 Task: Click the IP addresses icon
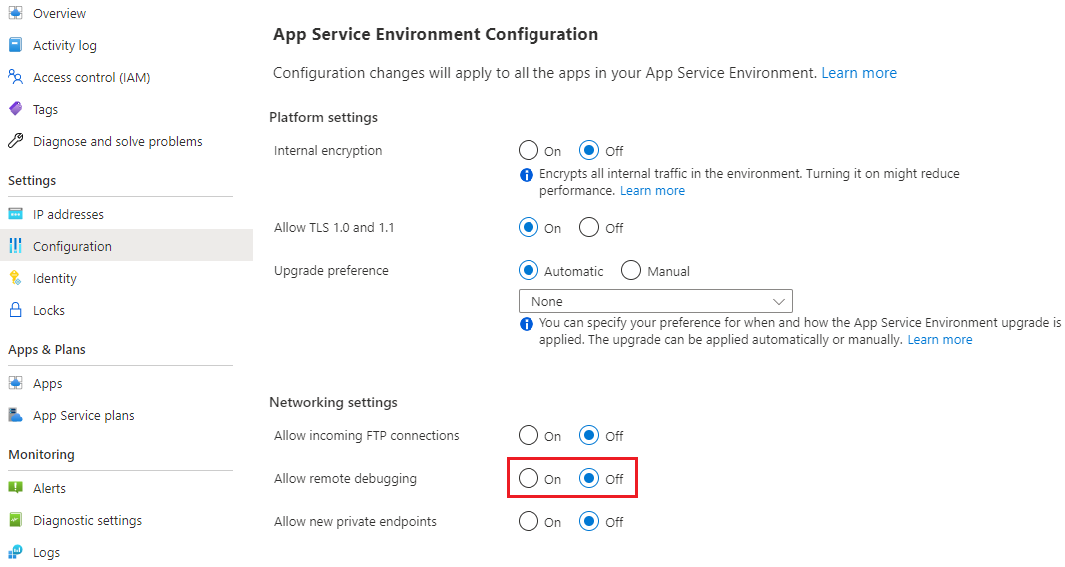click(x=15, y=214)
